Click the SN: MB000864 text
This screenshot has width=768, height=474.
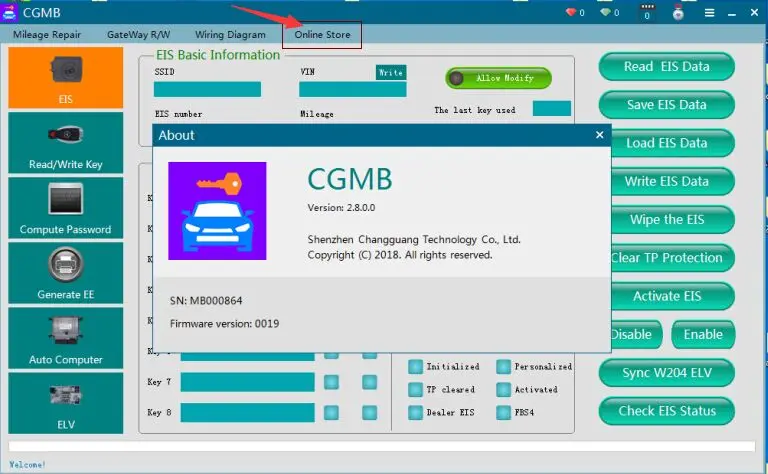(206, 301)
